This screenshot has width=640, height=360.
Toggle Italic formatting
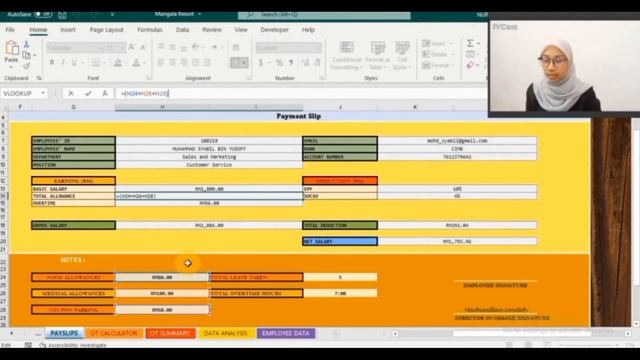63,63
